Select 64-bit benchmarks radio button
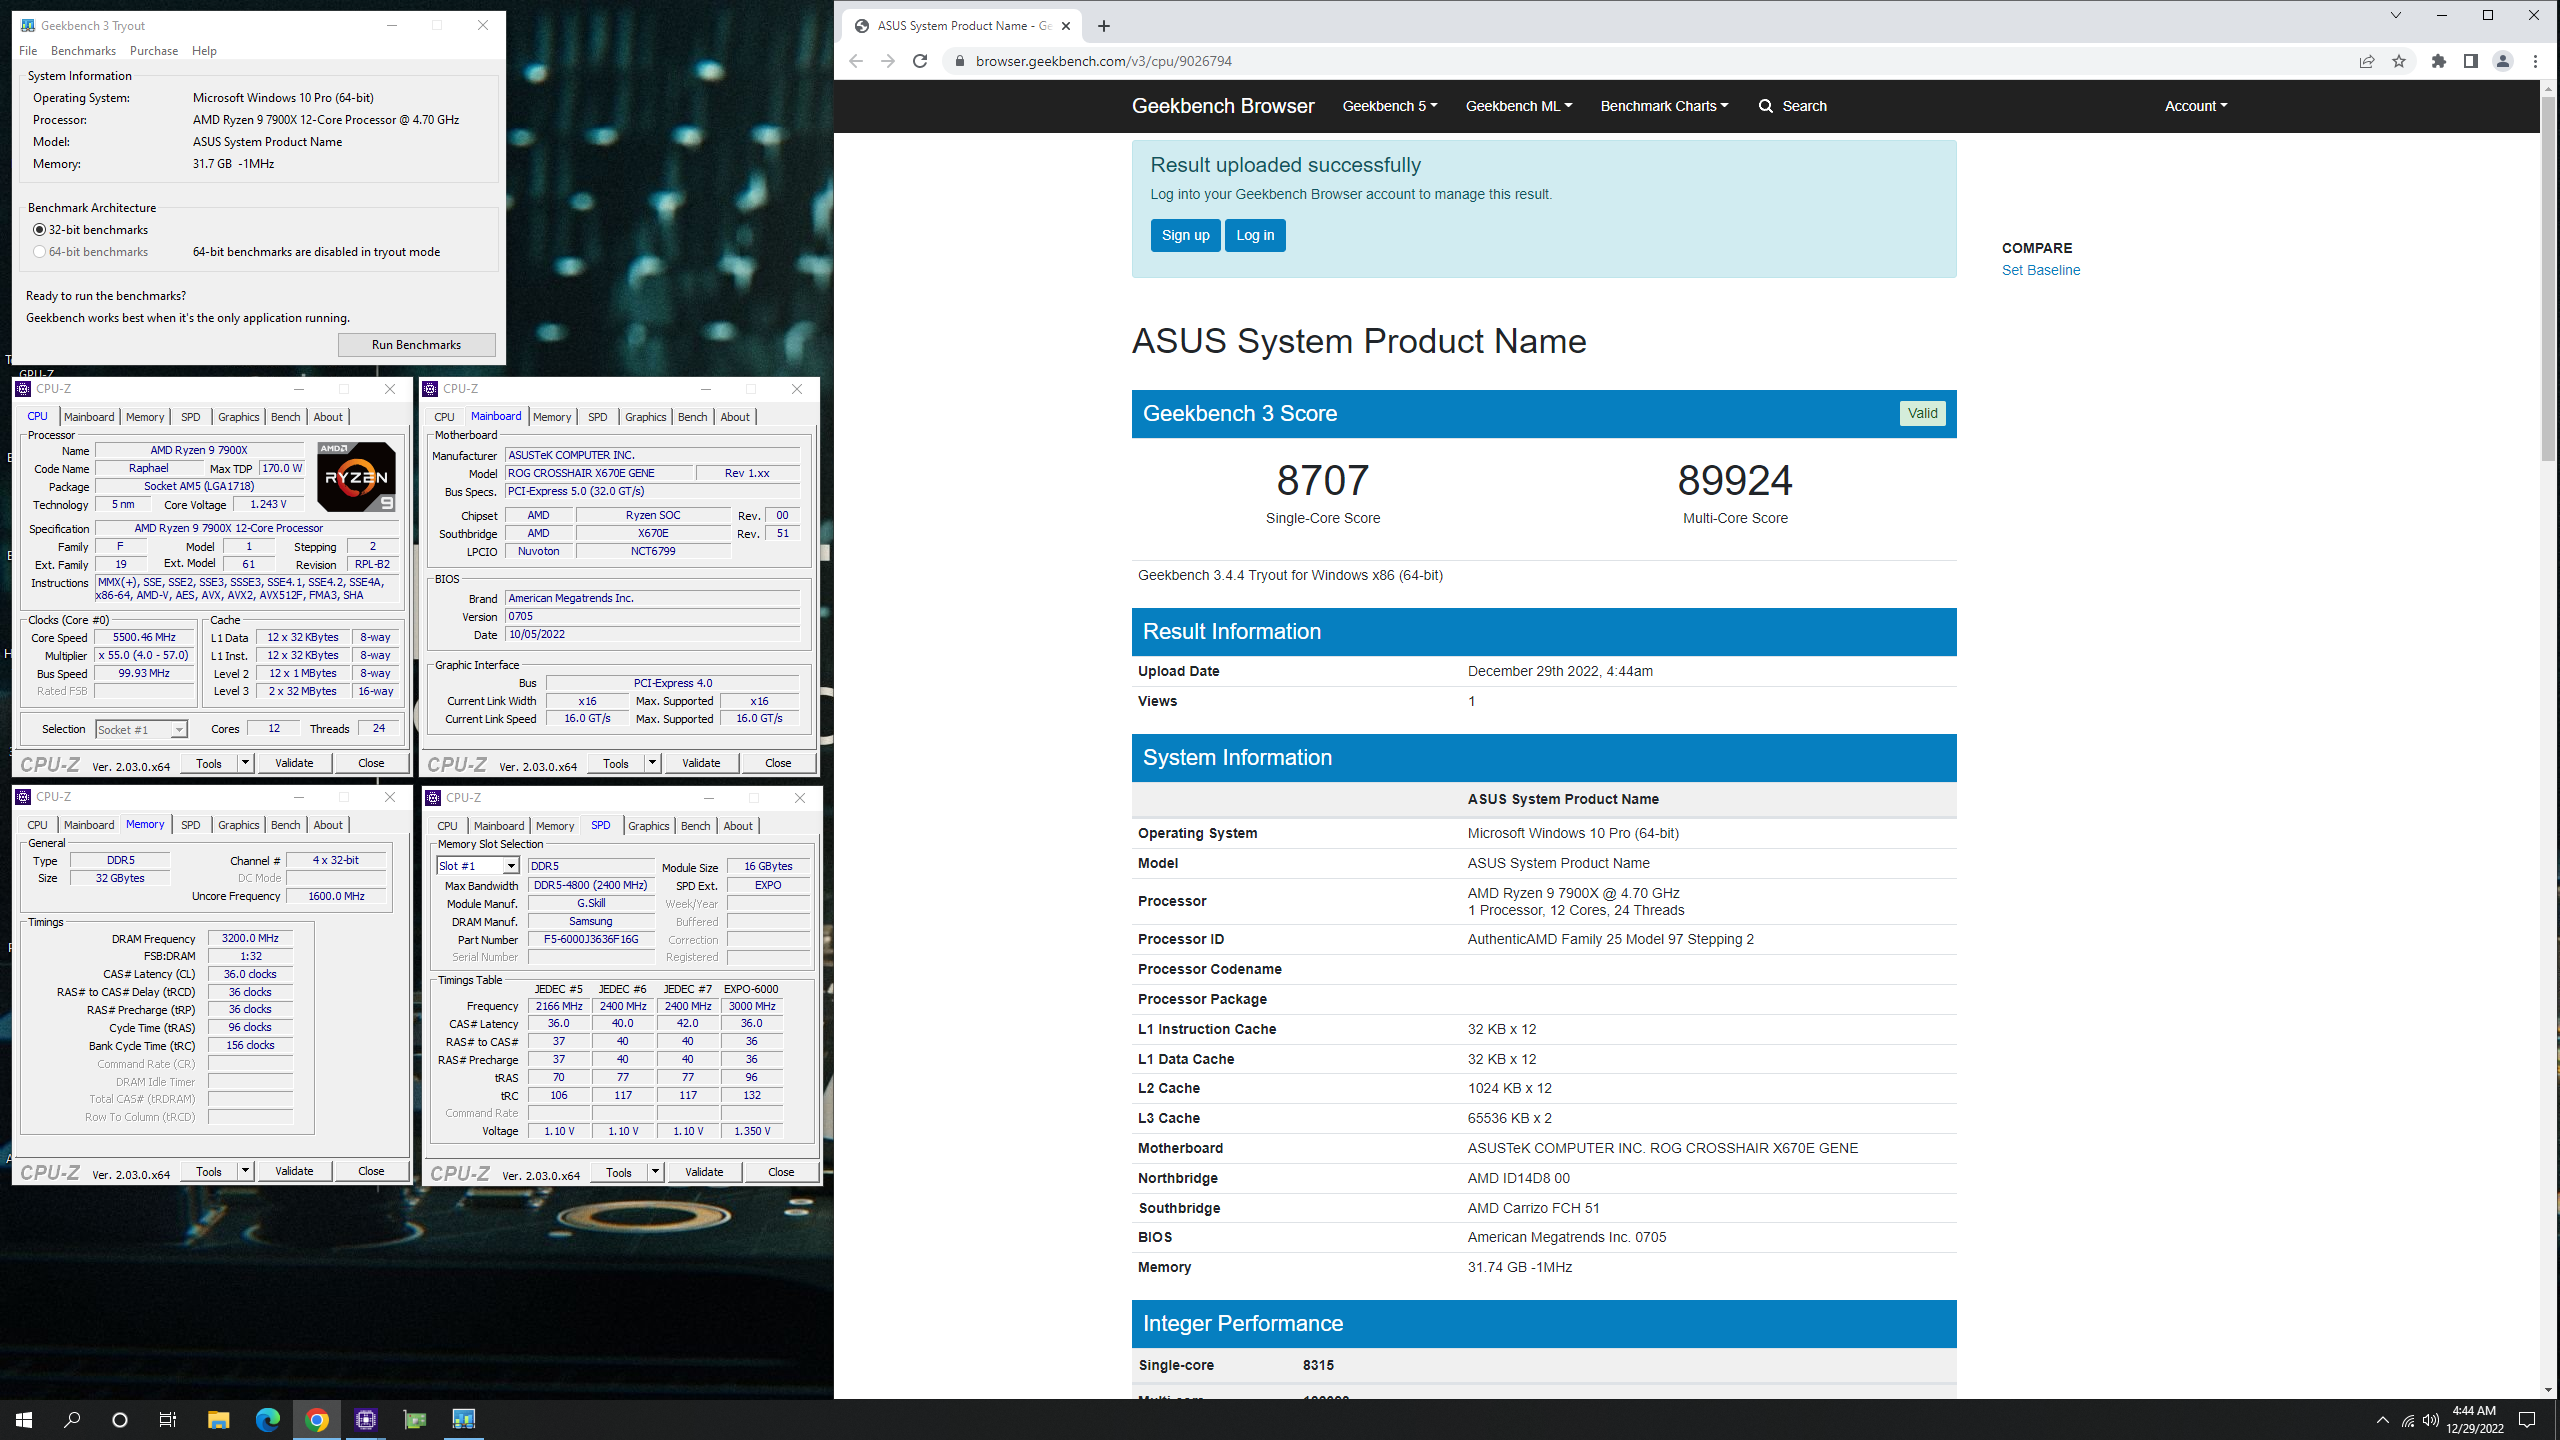 pos(40,252)
